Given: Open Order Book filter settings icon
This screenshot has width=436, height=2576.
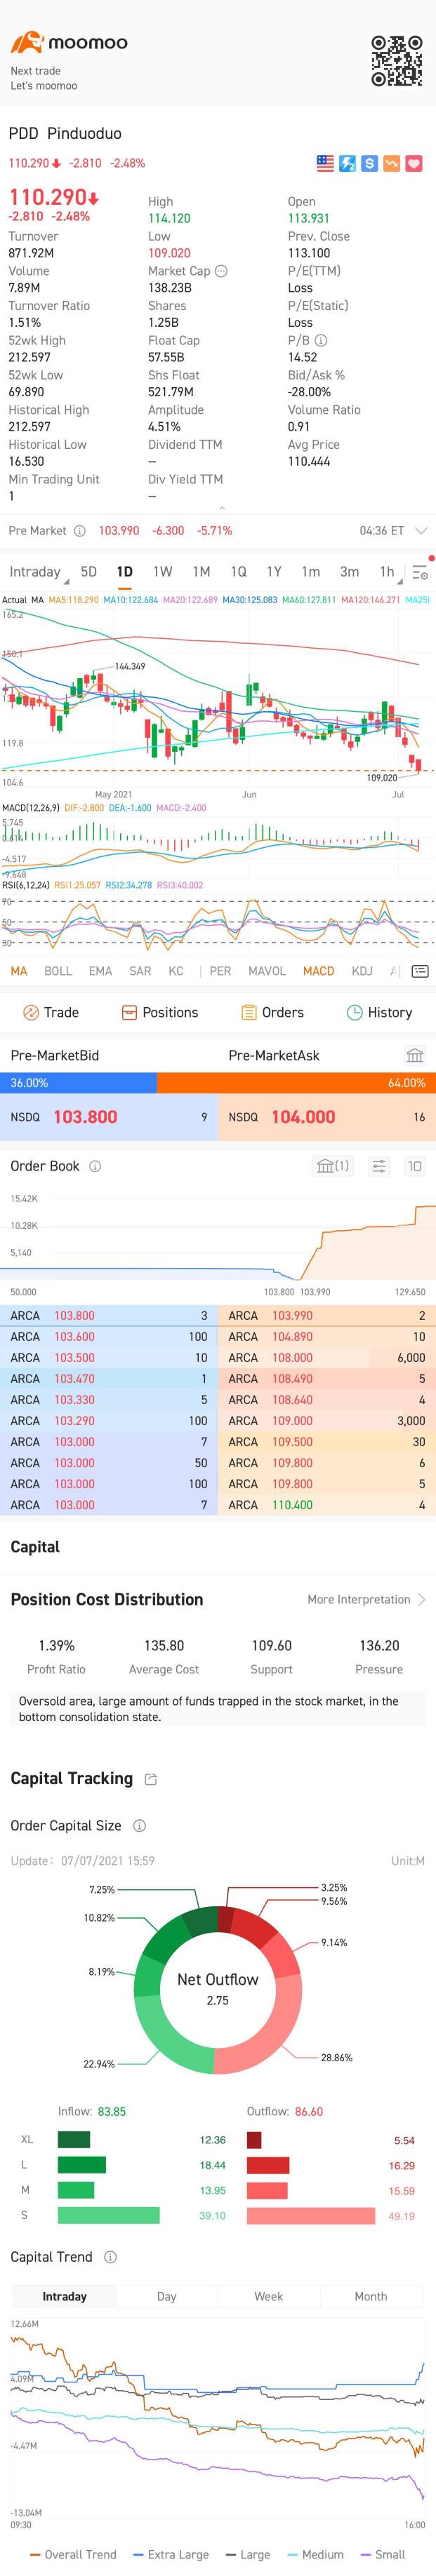Looking at the screenshot, I should 379,1166.
